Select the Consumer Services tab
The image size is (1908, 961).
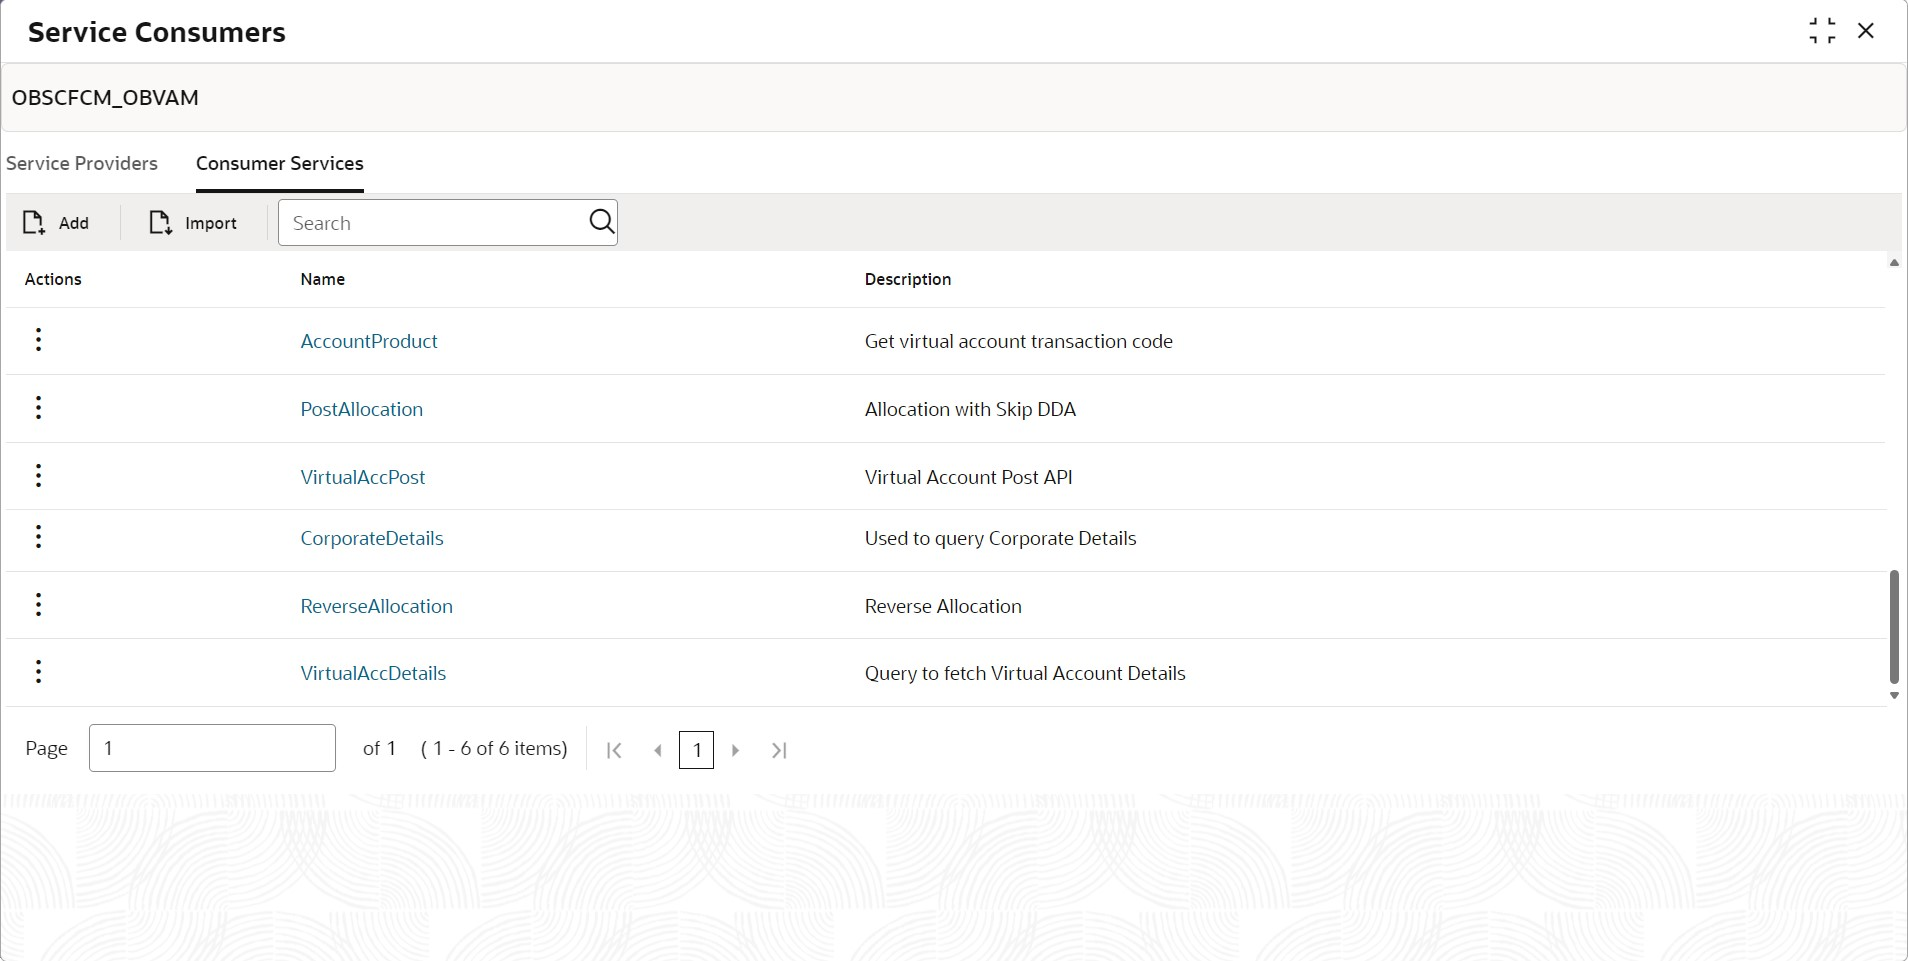(x=280, y=163)
